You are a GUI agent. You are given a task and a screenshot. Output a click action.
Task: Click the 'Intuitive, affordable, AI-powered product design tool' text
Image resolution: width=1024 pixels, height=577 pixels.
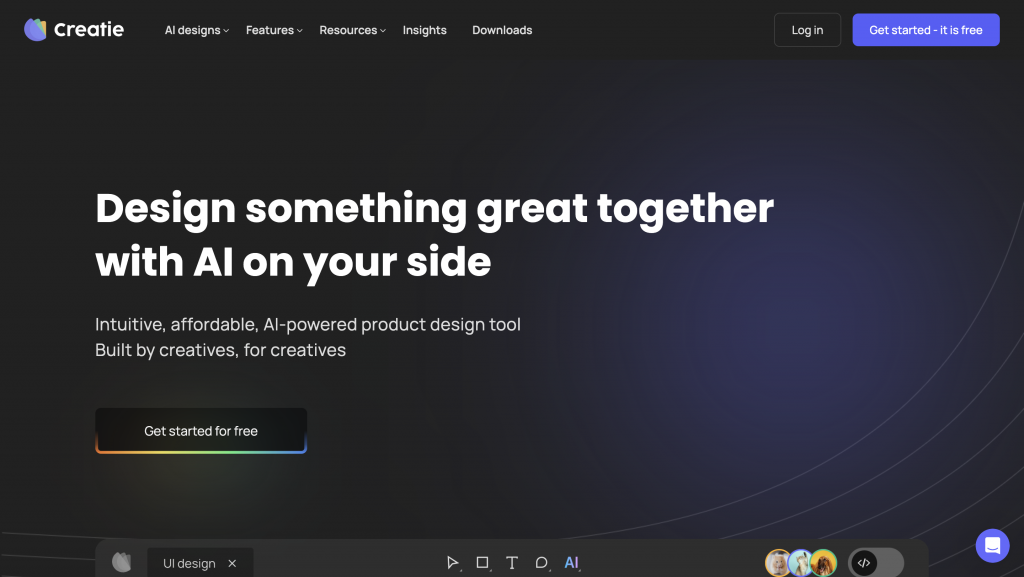click(x=308, y=324)
